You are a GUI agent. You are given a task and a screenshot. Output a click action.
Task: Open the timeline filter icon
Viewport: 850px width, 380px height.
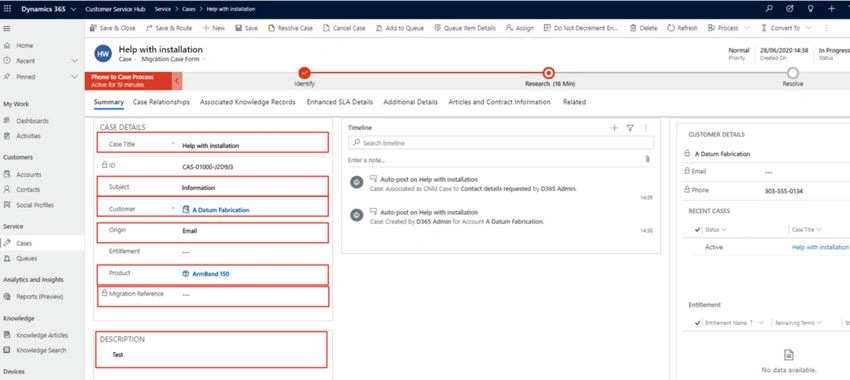pos(630,128)
